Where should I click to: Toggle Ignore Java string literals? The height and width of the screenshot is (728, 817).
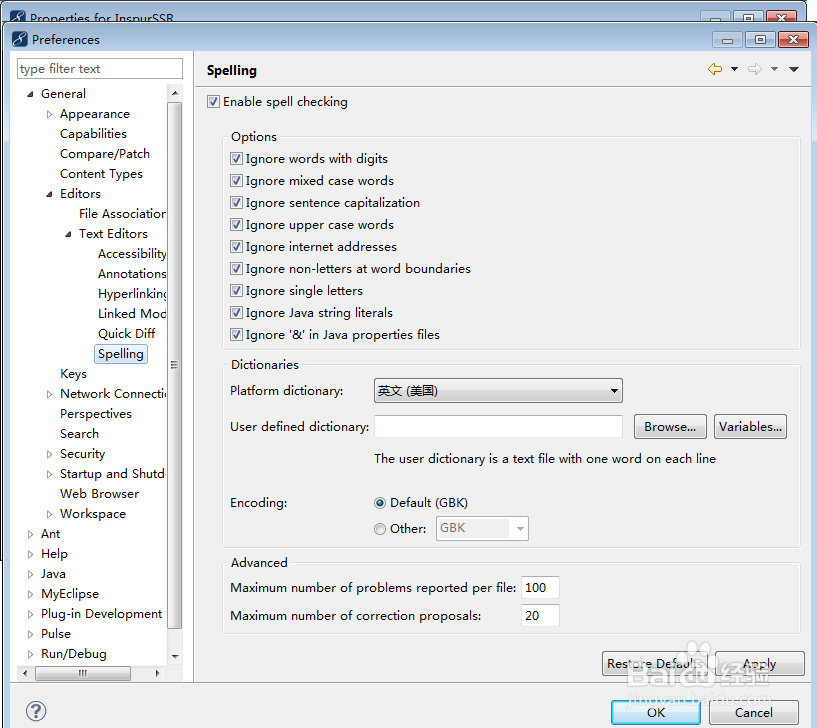(236, 313)
